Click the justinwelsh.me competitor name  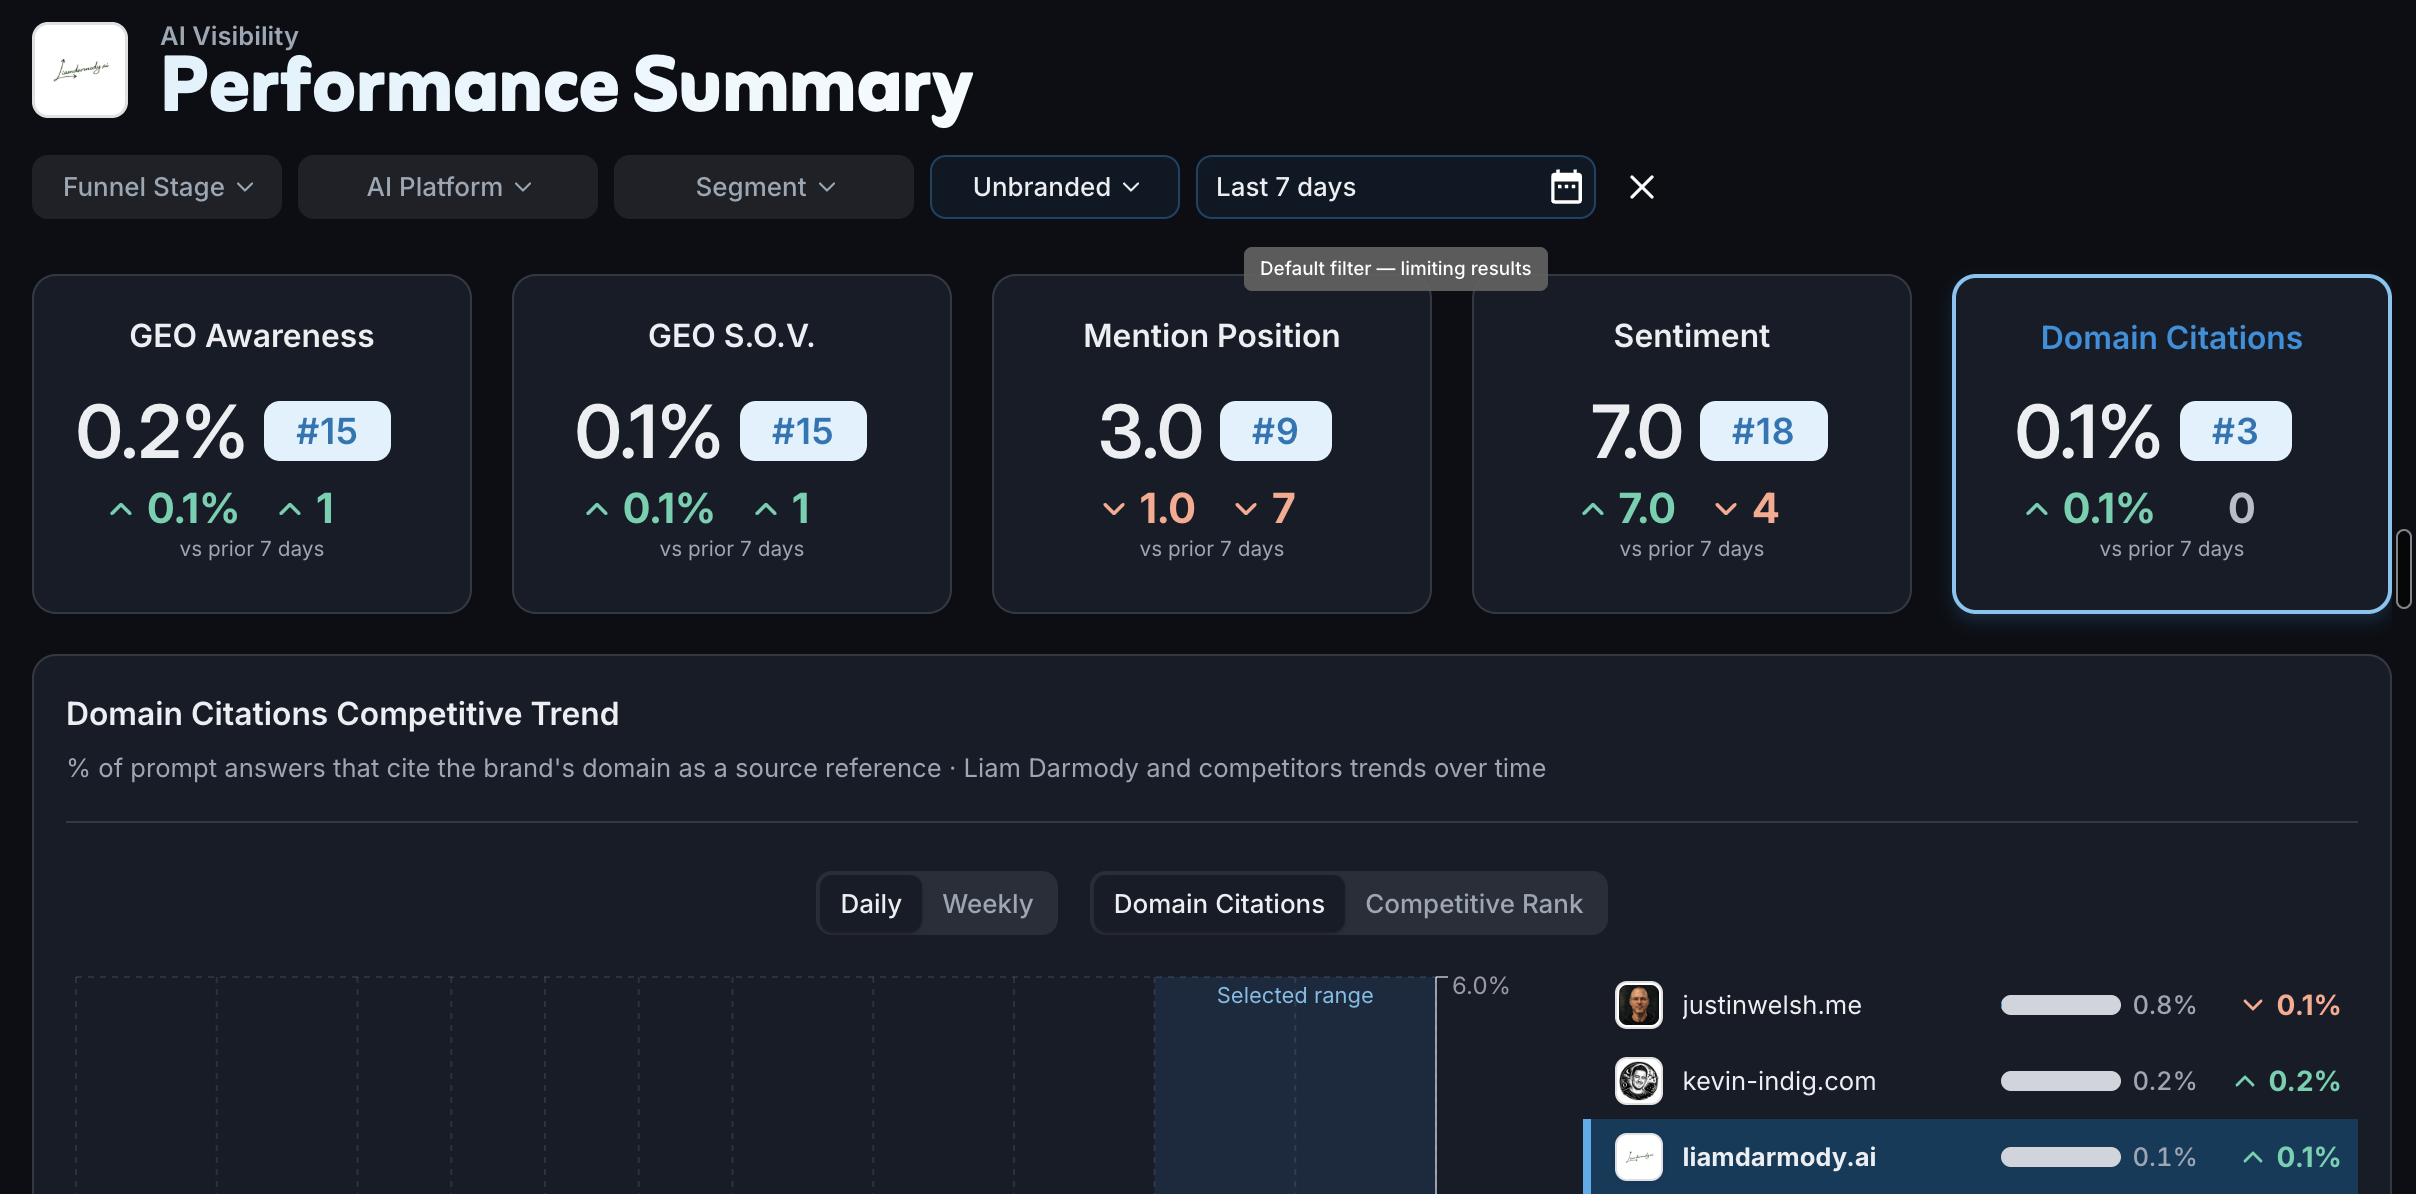click(x=1772, y=1005)
